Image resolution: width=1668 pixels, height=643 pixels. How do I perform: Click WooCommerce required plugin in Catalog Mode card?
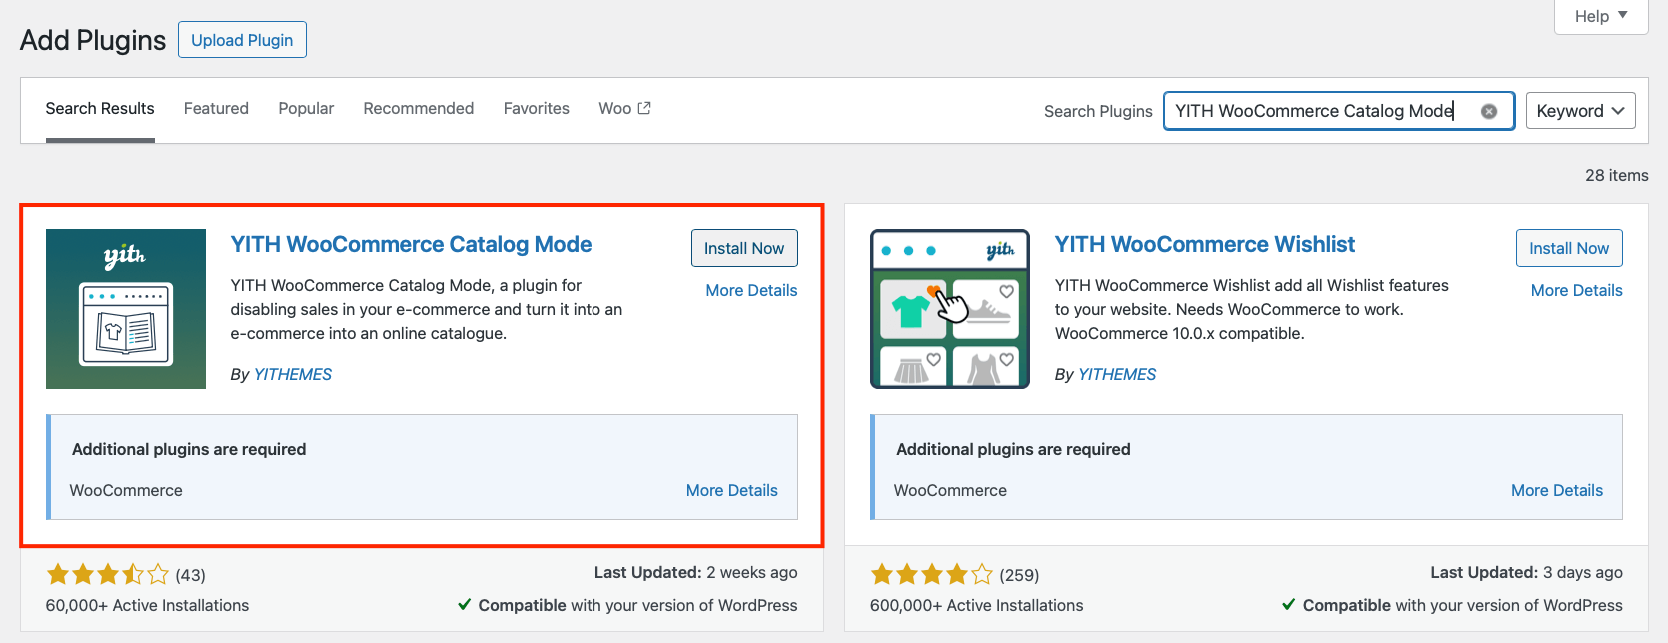tap(126, 490)
